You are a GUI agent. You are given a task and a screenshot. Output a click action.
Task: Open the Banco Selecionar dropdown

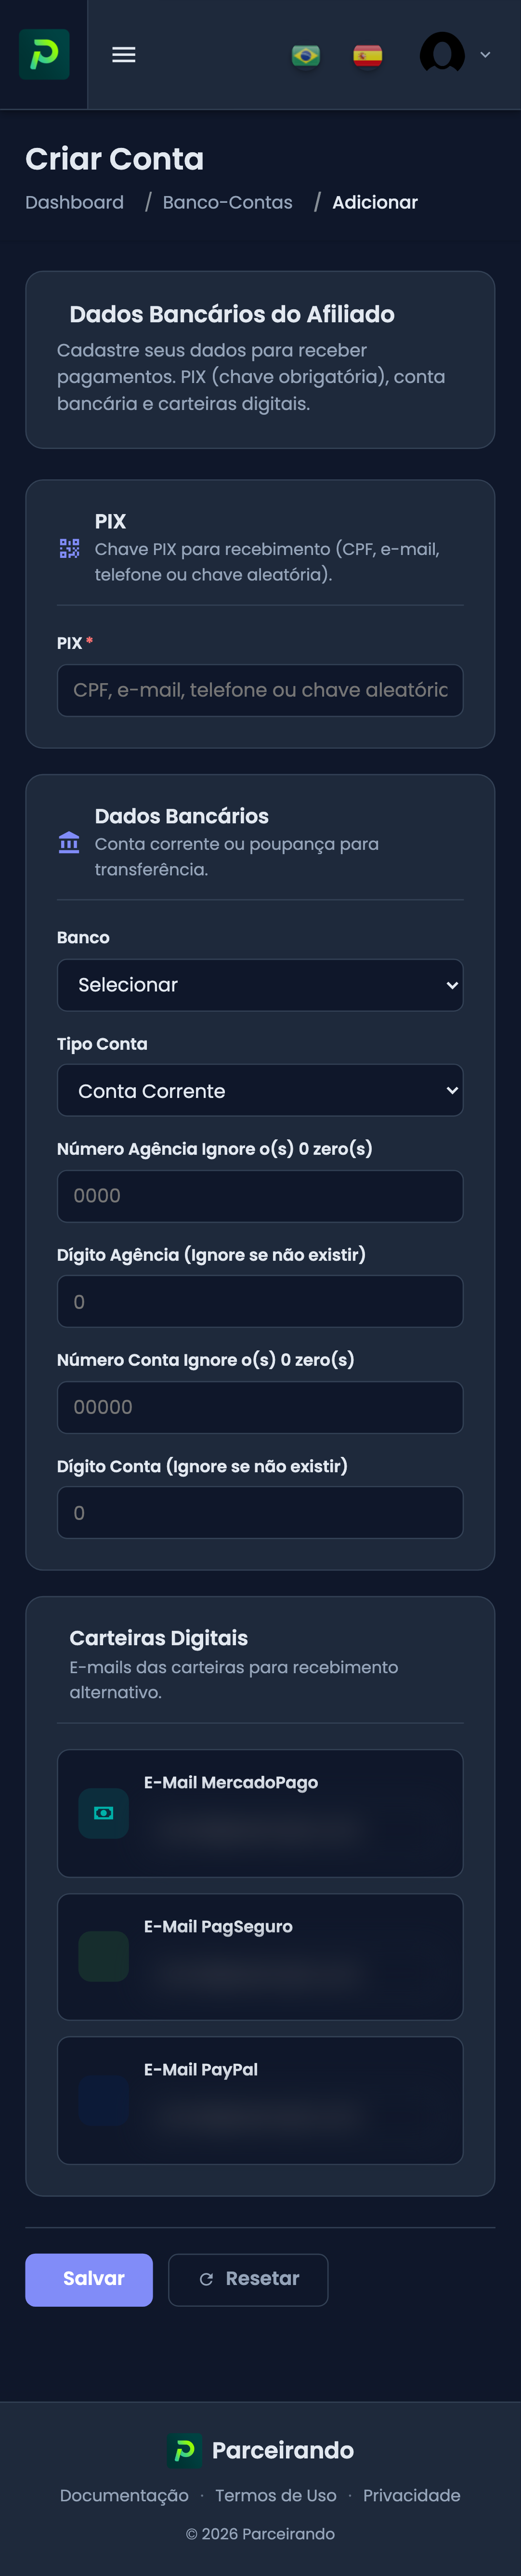point(260,985)
